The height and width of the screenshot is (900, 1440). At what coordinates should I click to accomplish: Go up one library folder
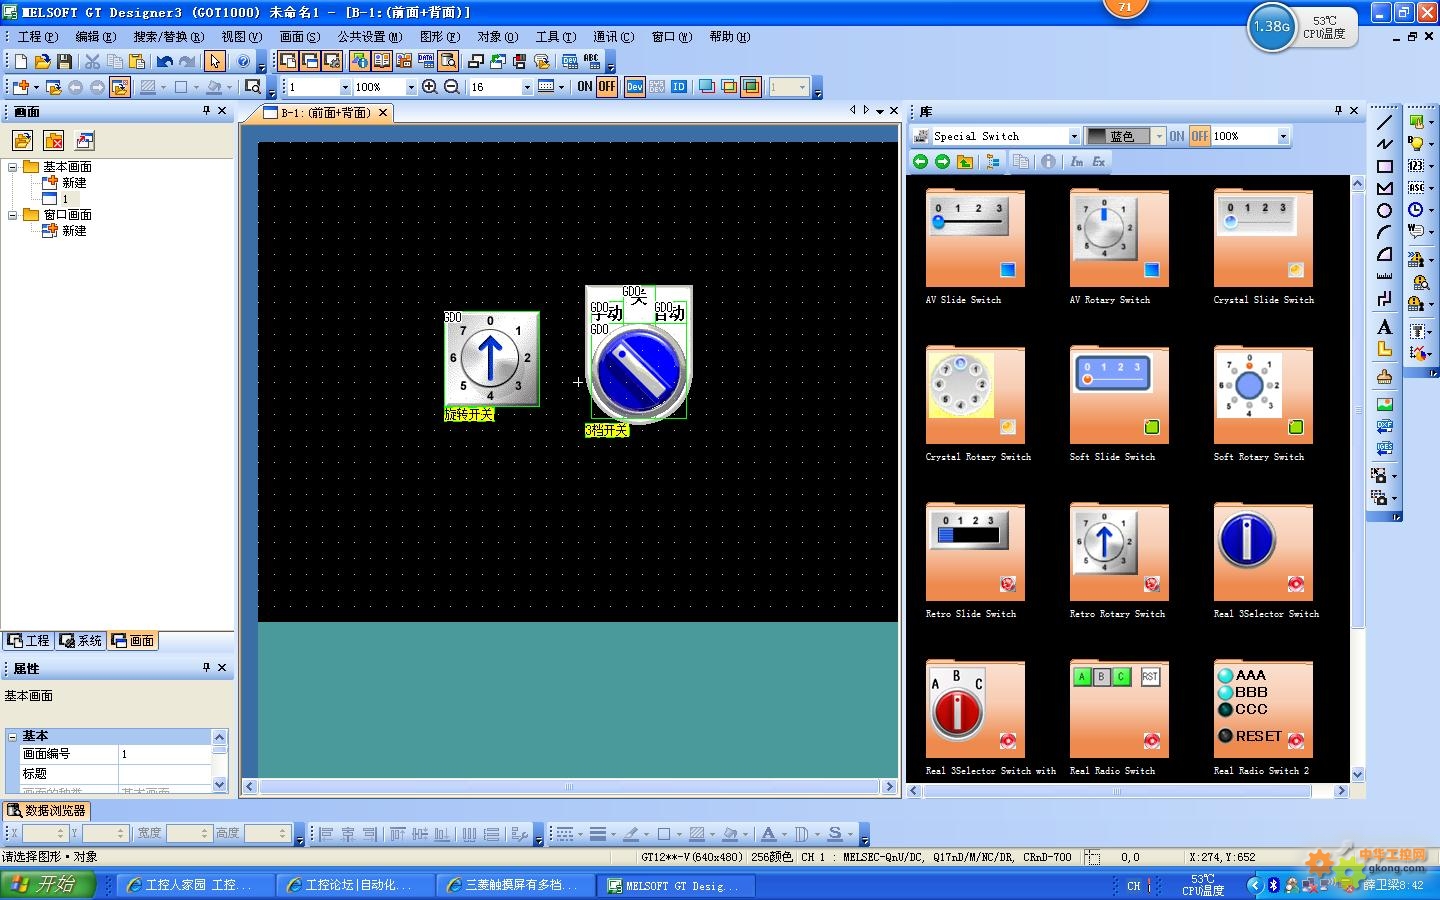[965, 161]
